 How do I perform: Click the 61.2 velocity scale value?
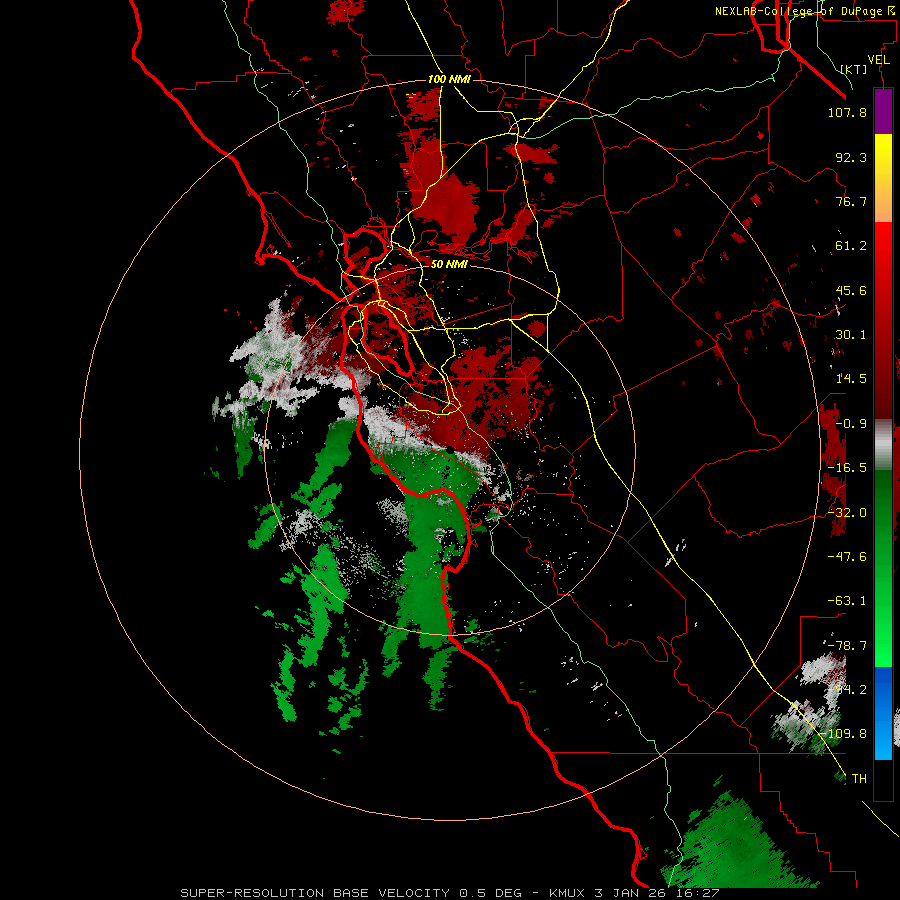851,246
